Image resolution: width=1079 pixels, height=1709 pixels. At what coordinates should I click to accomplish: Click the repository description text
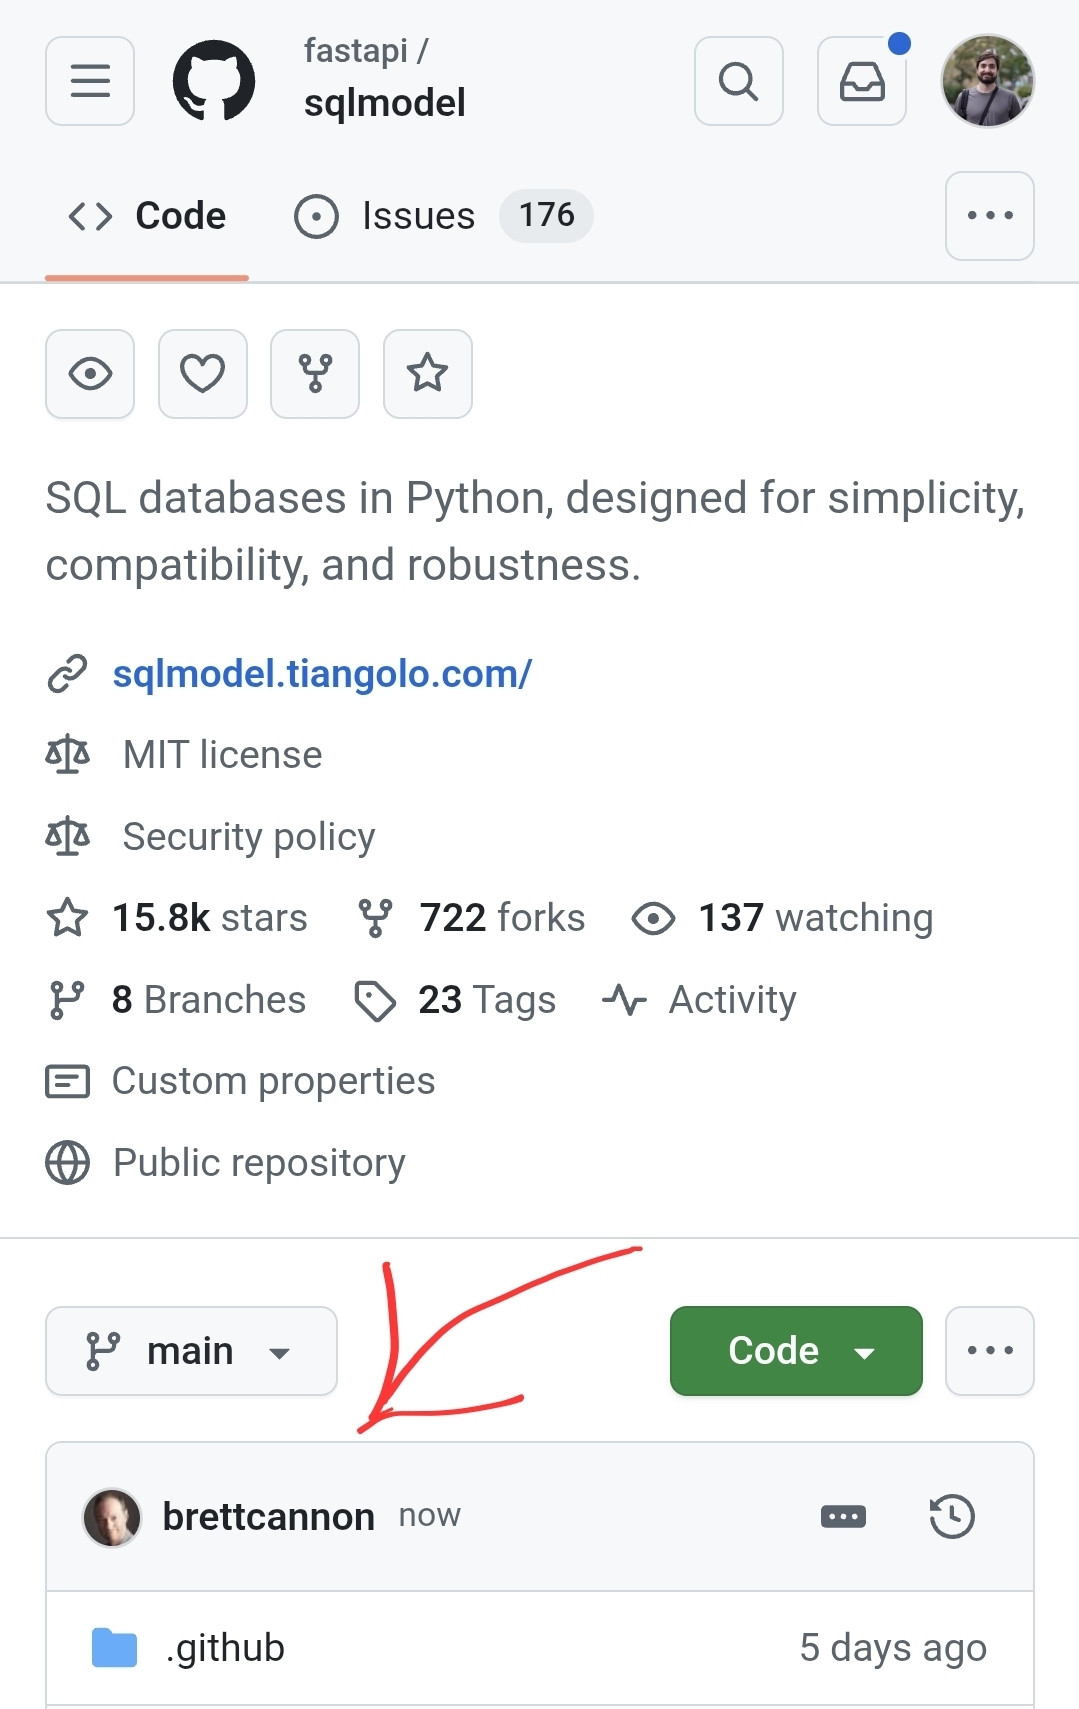[x=536, y=531]
